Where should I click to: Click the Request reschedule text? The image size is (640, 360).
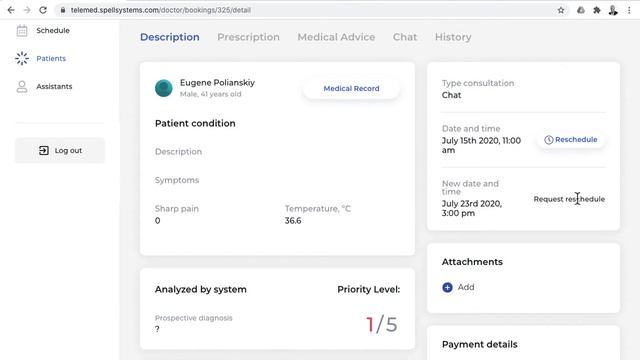point(569,199)
